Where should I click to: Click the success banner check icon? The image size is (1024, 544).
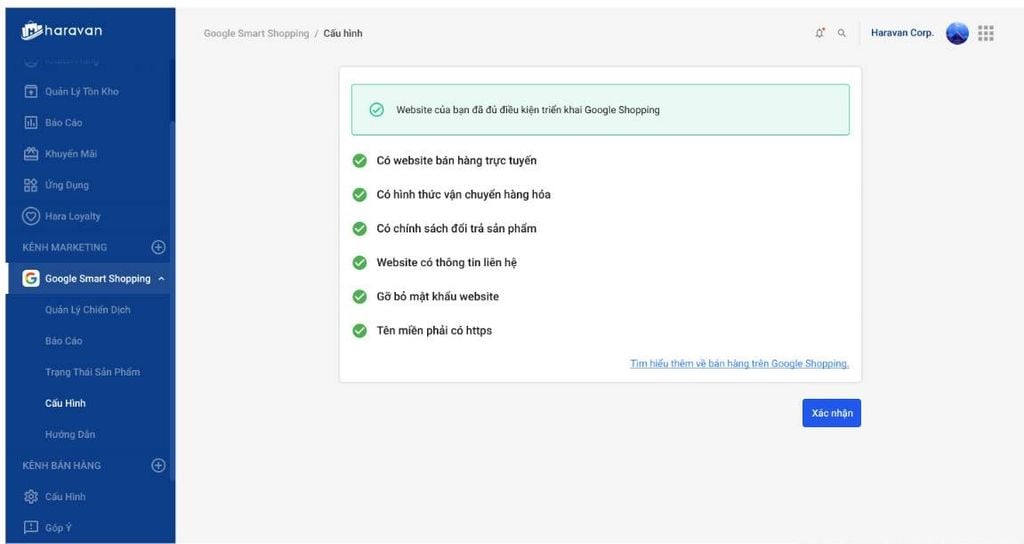tap(376, 110)
